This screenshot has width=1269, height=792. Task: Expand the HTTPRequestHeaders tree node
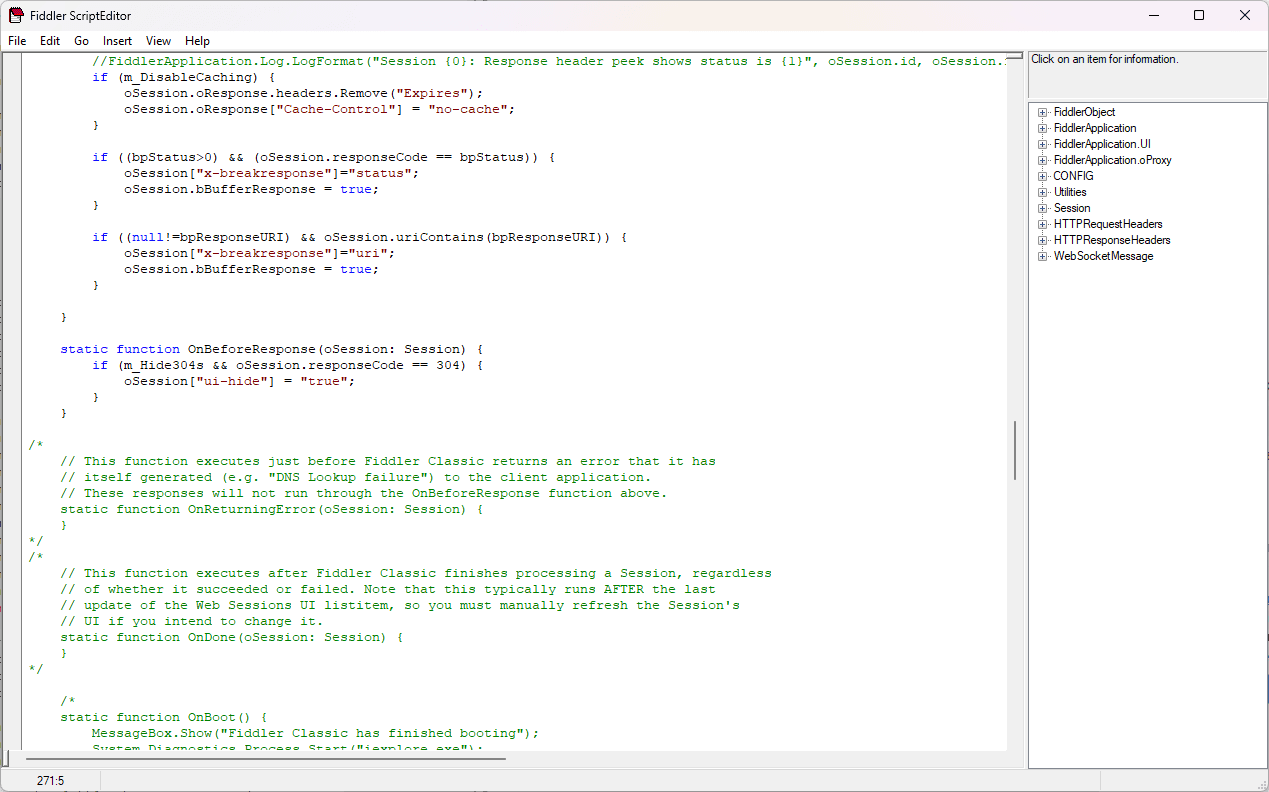click(x=1043, y=224)
